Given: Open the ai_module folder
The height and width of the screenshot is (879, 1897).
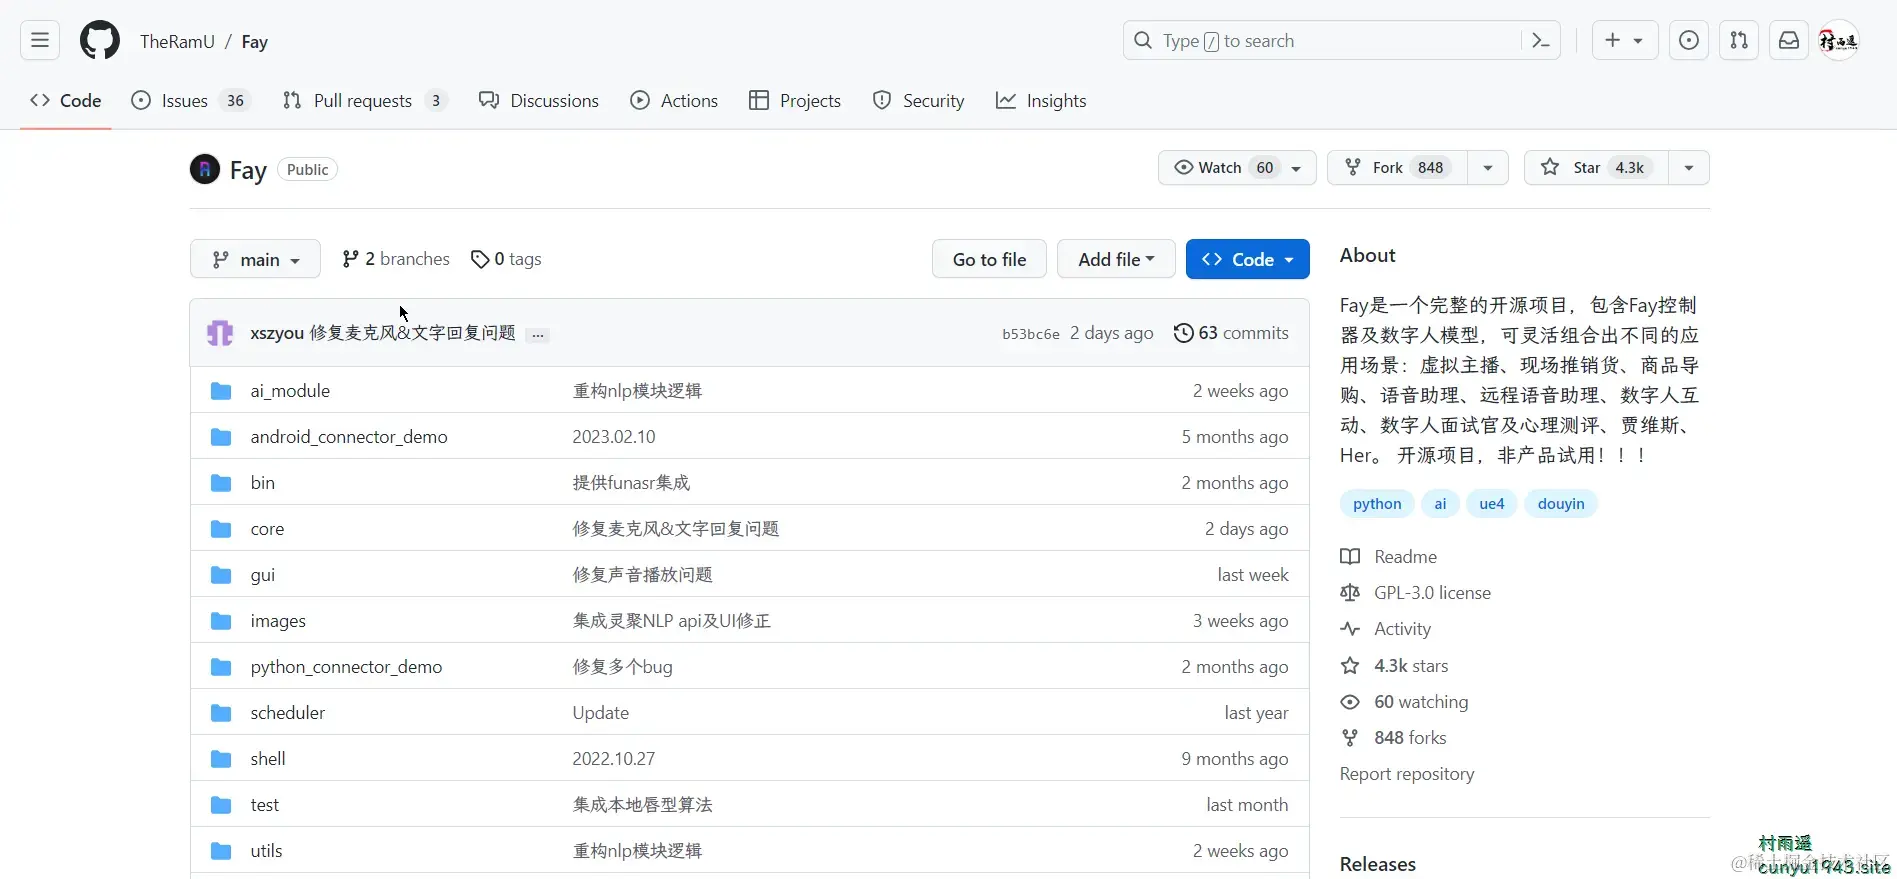Looking at the screenshot, I should [x=290, y=391].
